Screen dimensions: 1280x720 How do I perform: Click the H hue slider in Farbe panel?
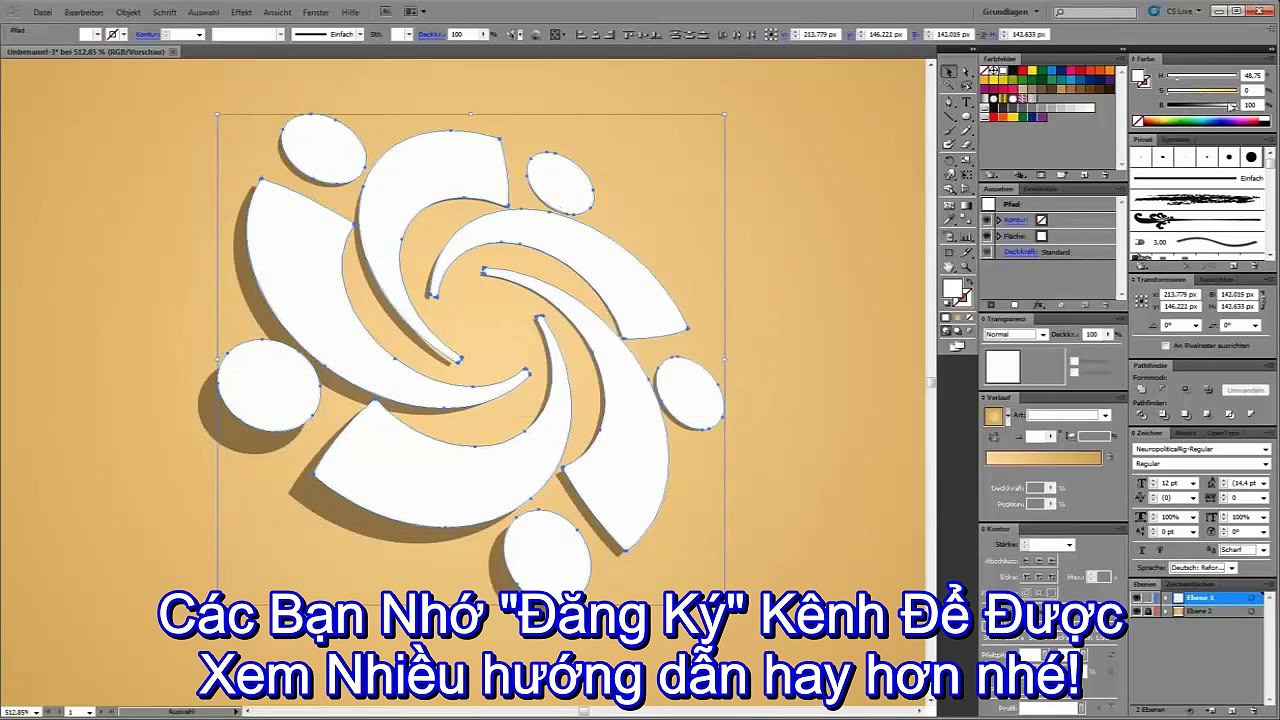click(x=1200, y=76)
